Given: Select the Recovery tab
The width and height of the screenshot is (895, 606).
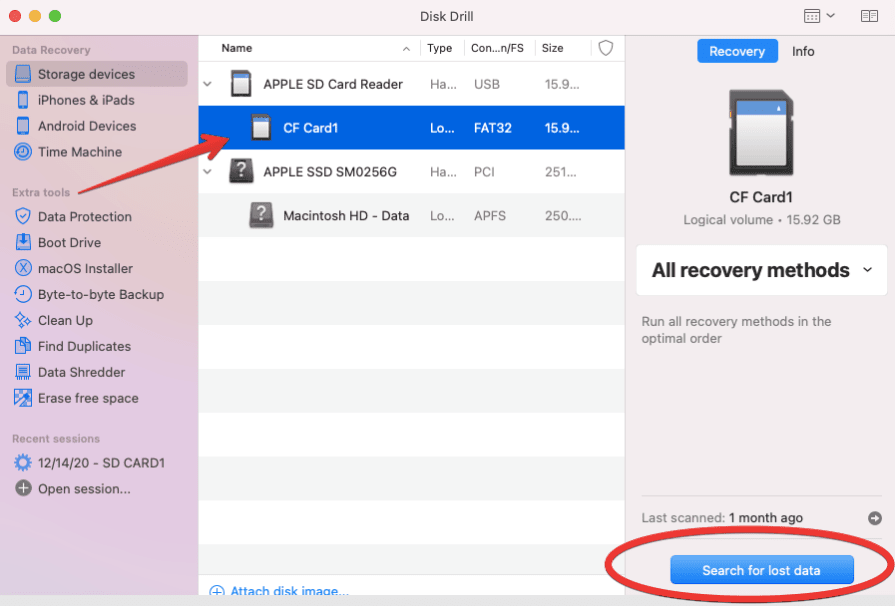Looking at the screenshot, I should point(737,51).
